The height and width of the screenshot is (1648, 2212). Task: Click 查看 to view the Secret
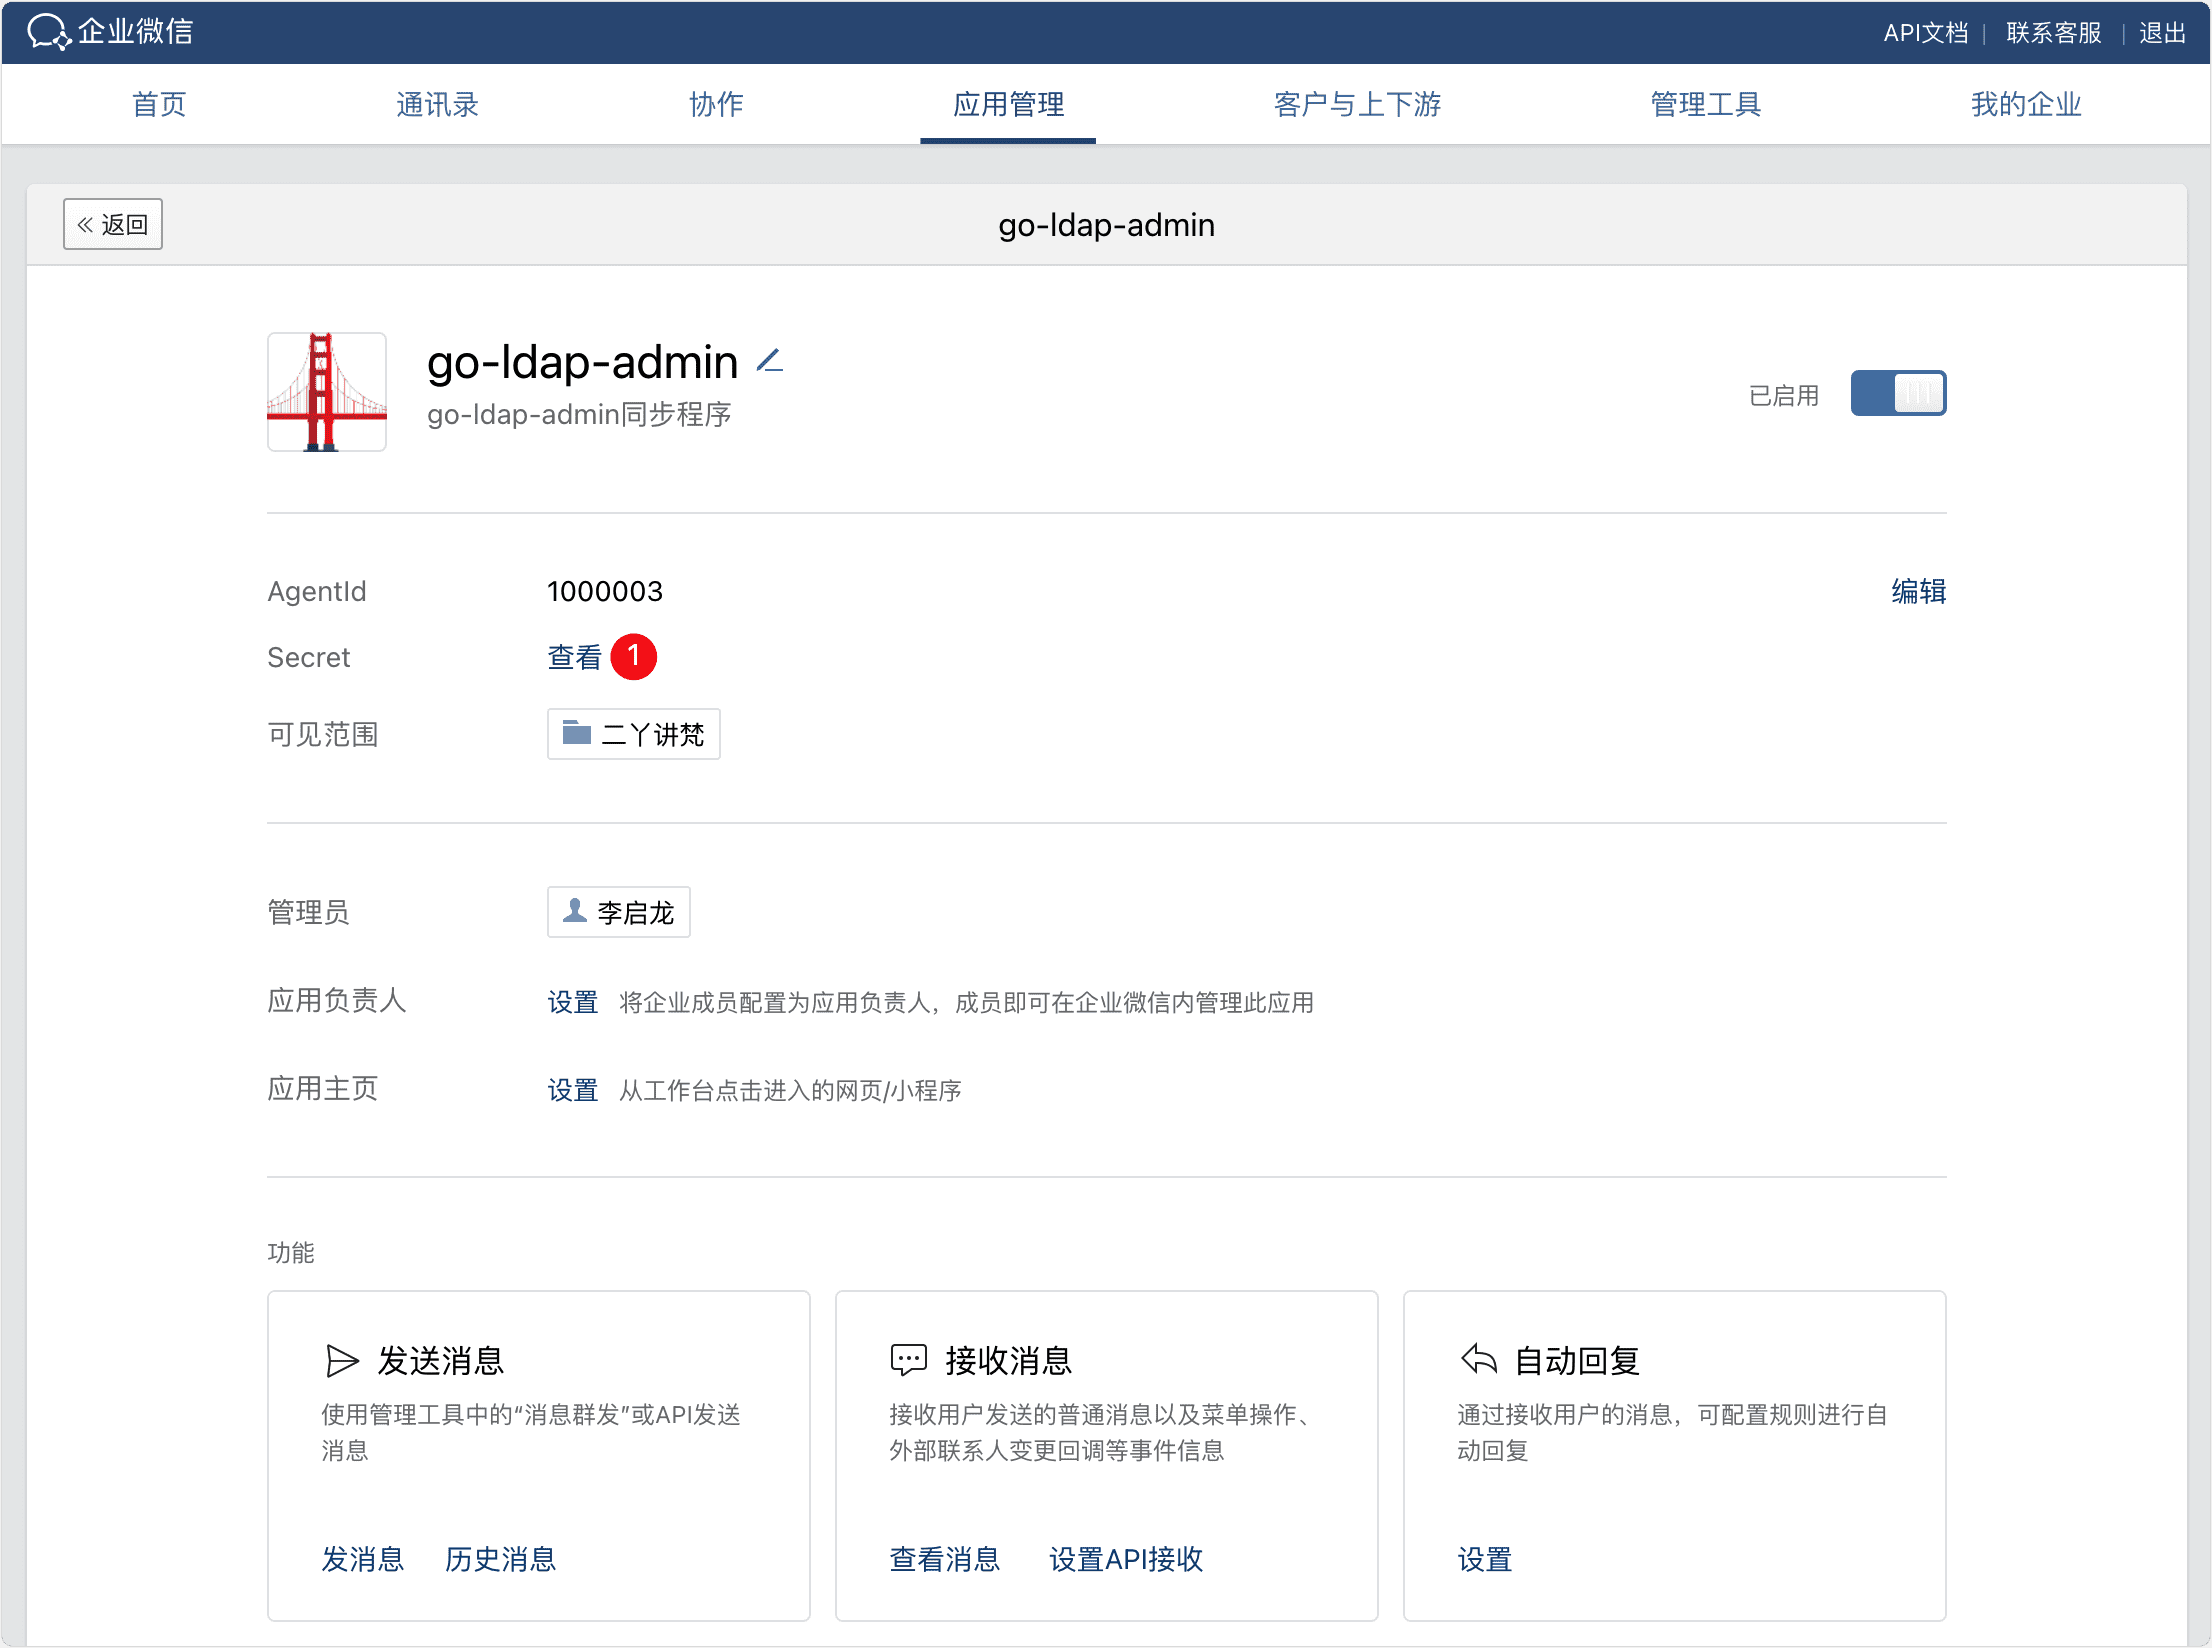pos(575,657)
